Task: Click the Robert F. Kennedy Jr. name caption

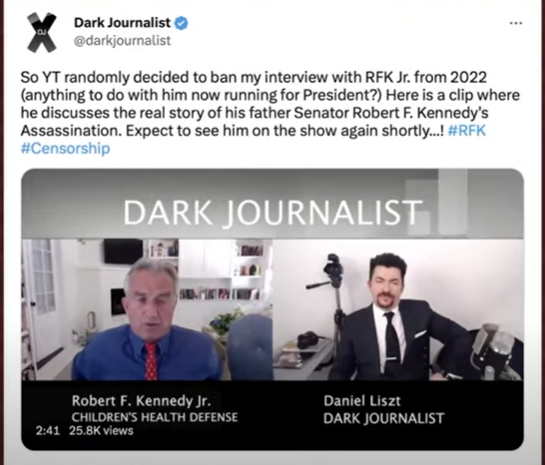Action: (x=141, y=401)
